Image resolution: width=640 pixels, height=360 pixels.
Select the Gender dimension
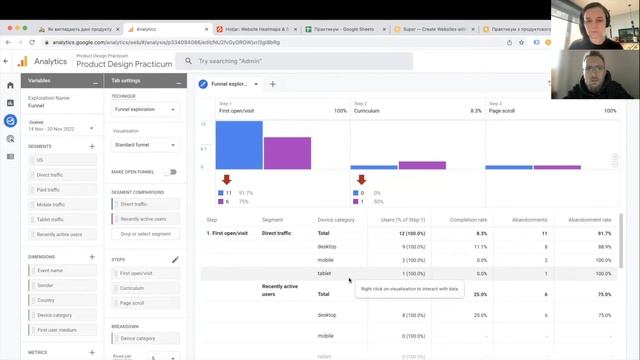point(62,285)
